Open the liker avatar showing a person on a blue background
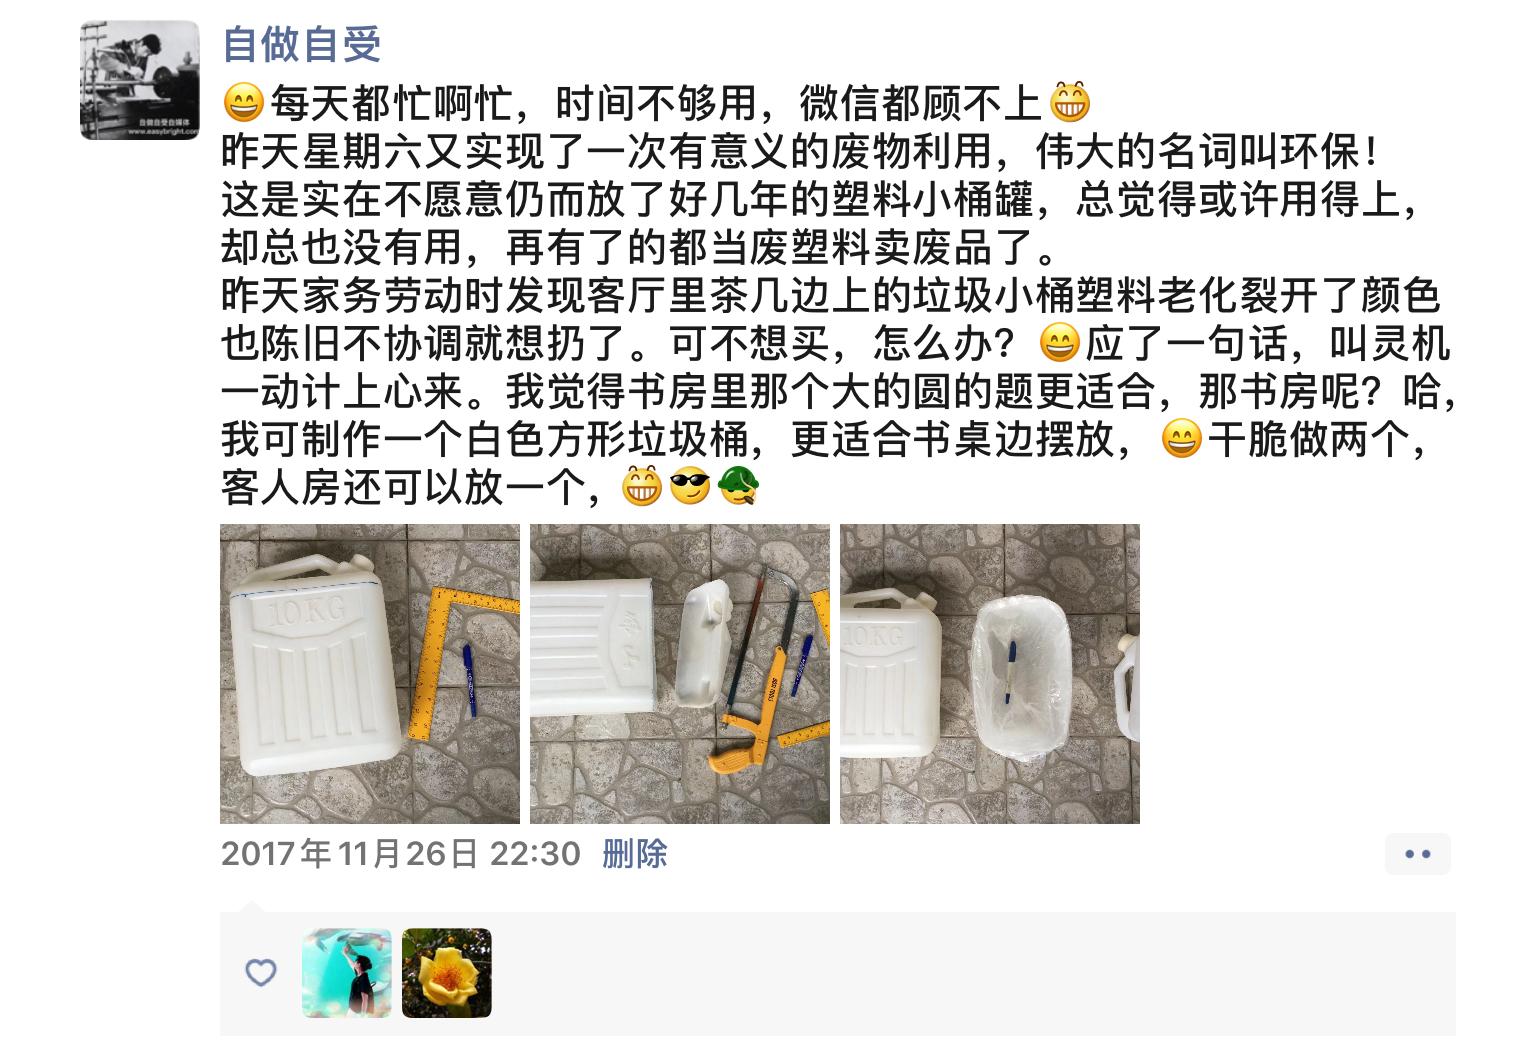This screenshot has height=1043, width=1536. click(347, 973)
